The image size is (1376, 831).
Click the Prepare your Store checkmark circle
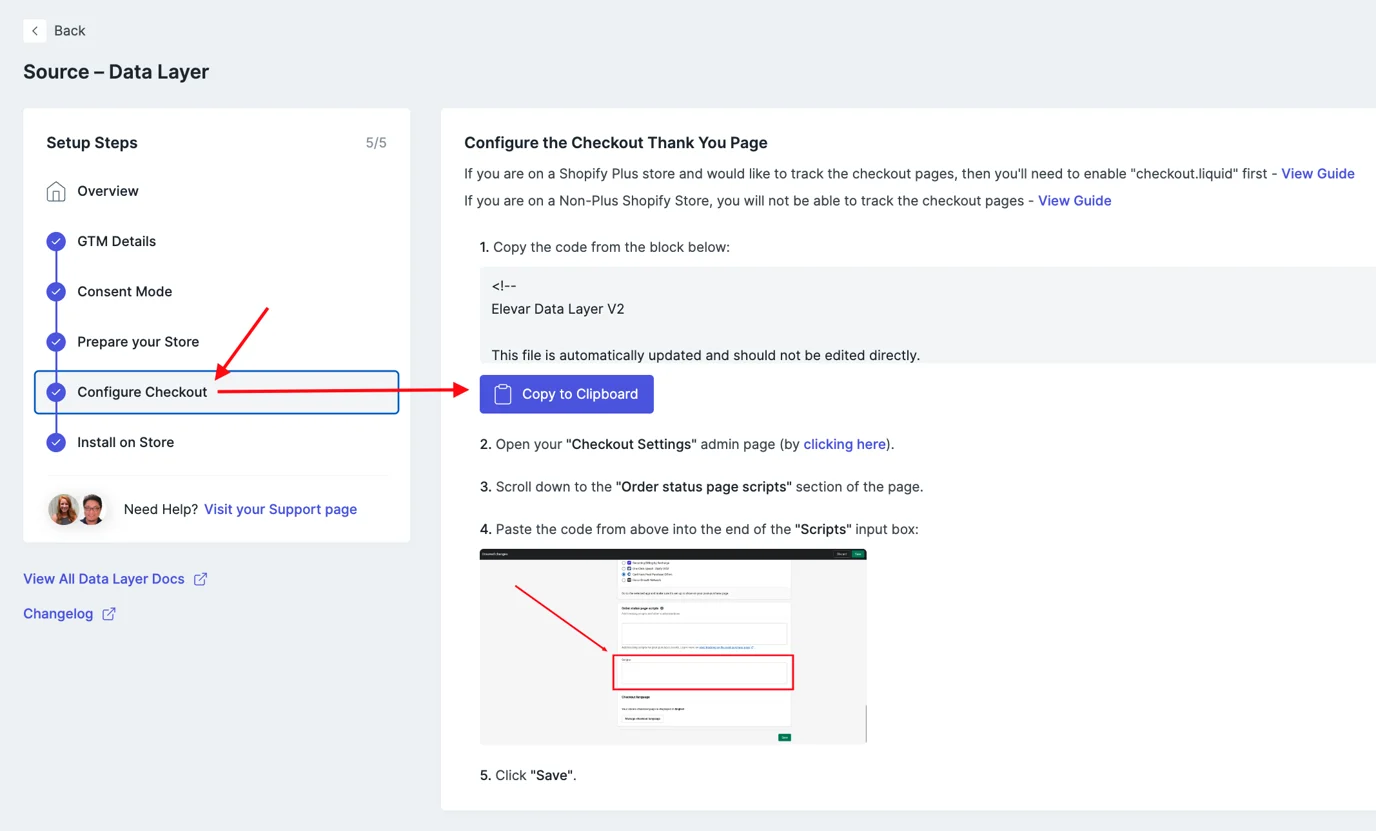click(x=56, y=342)
